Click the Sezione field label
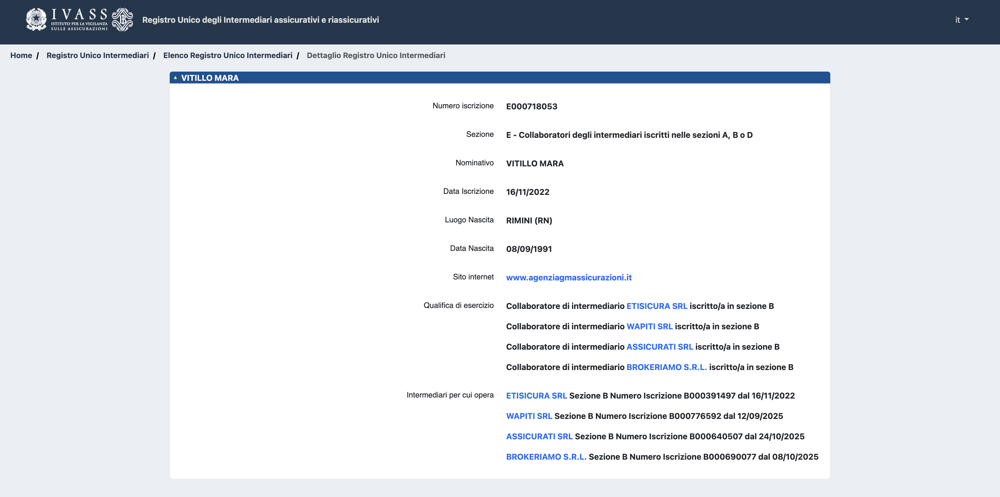This screenshot has height=497, width=1000. tap(480, 135)
